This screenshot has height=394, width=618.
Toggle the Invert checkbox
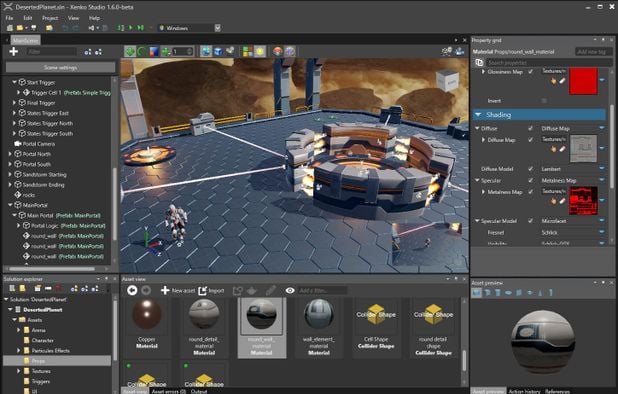544,100
